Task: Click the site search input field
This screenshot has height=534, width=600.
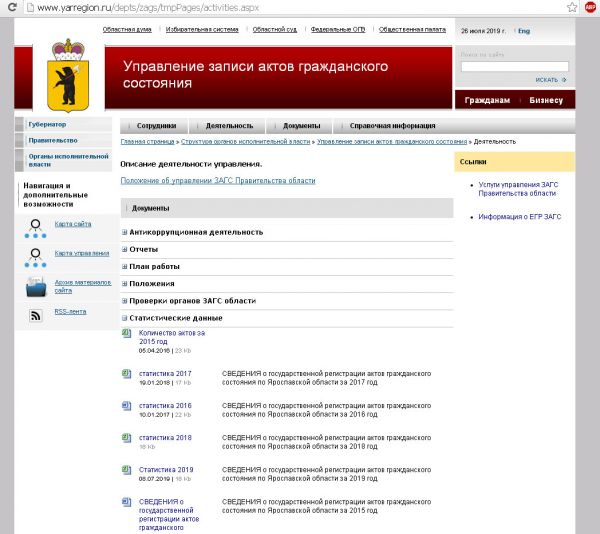Action: click(514, 66)
